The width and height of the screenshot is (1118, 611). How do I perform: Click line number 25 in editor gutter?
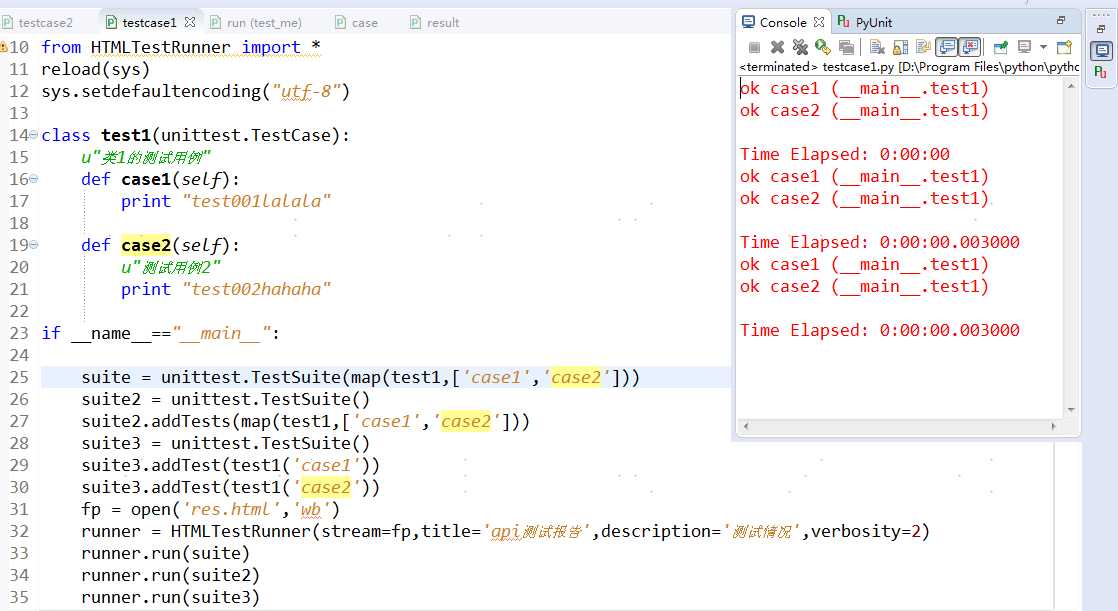point(19,377)
